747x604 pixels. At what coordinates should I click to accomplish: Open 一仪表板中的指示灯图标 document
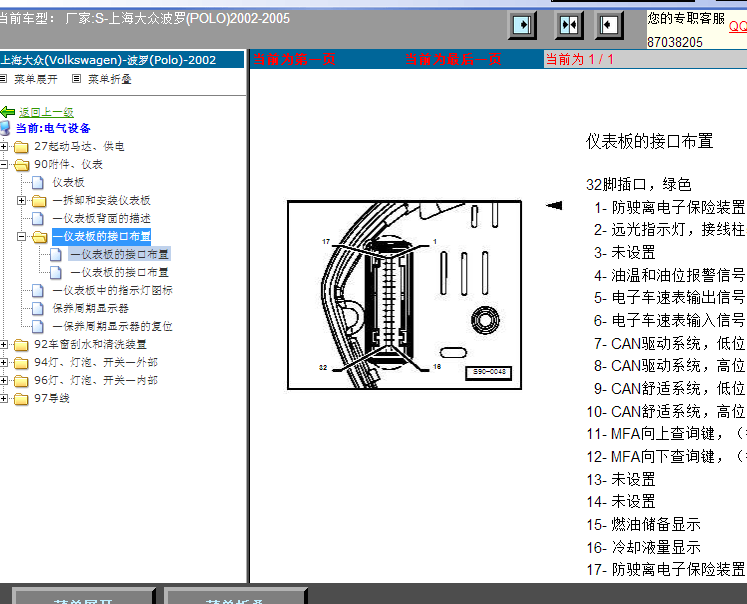tap(112, 291)
